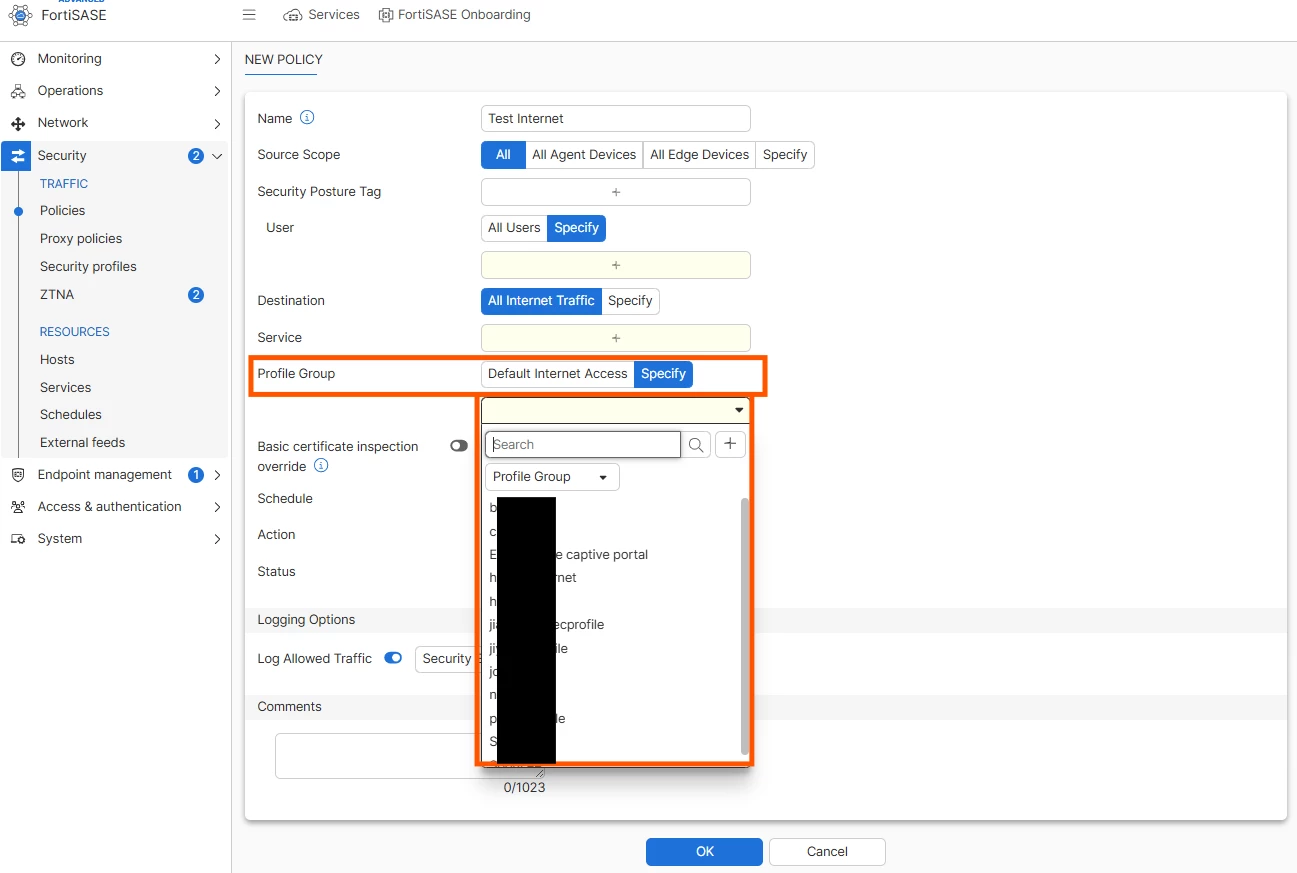Screen dimensions: 1297x873
Task: Open External feeds under Resources
Action: [82, 443]
